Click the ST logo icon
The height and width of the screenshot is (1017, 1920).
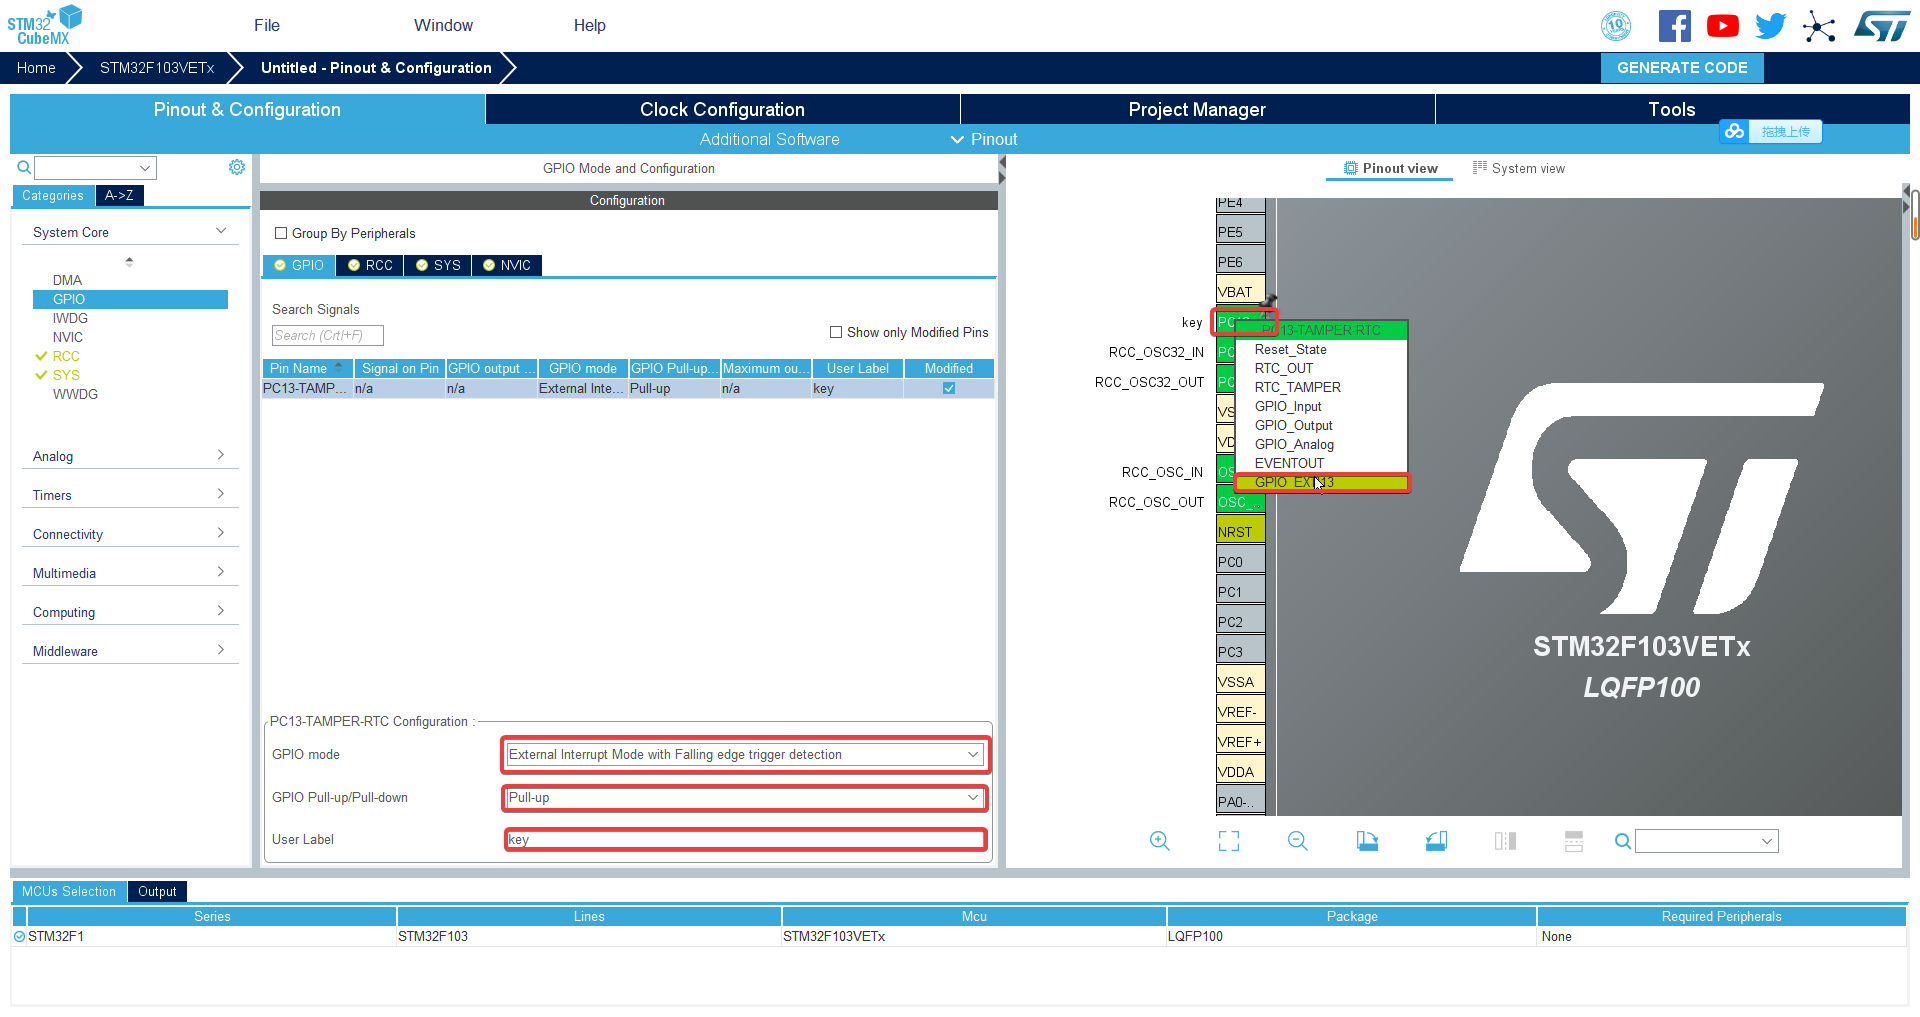click(1882, 26)
